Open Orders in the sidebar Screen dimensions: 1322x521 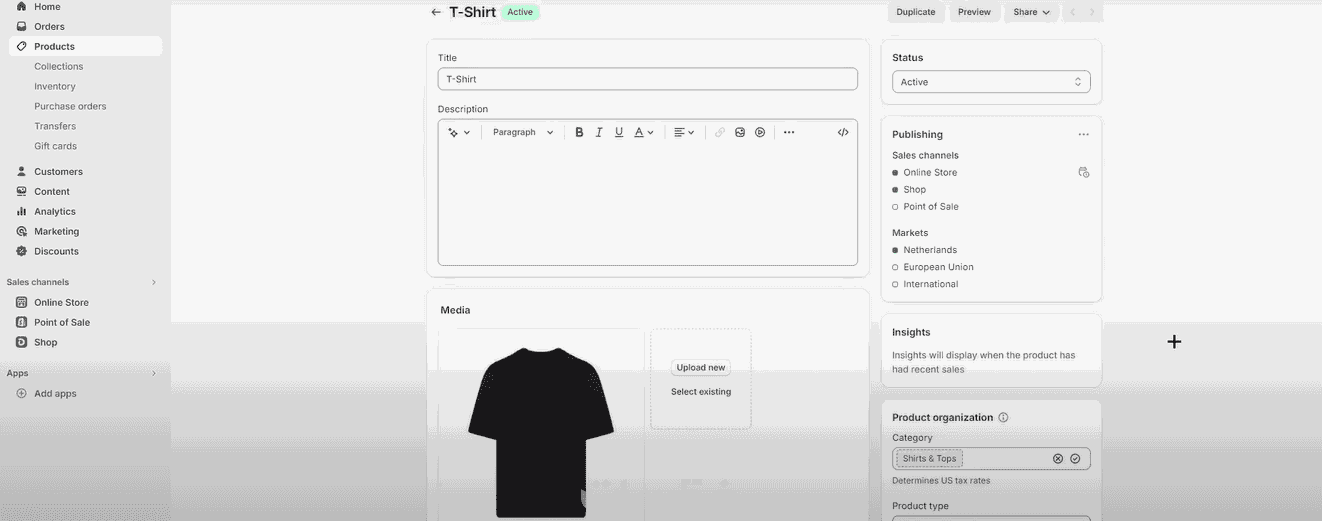[49, 26]
